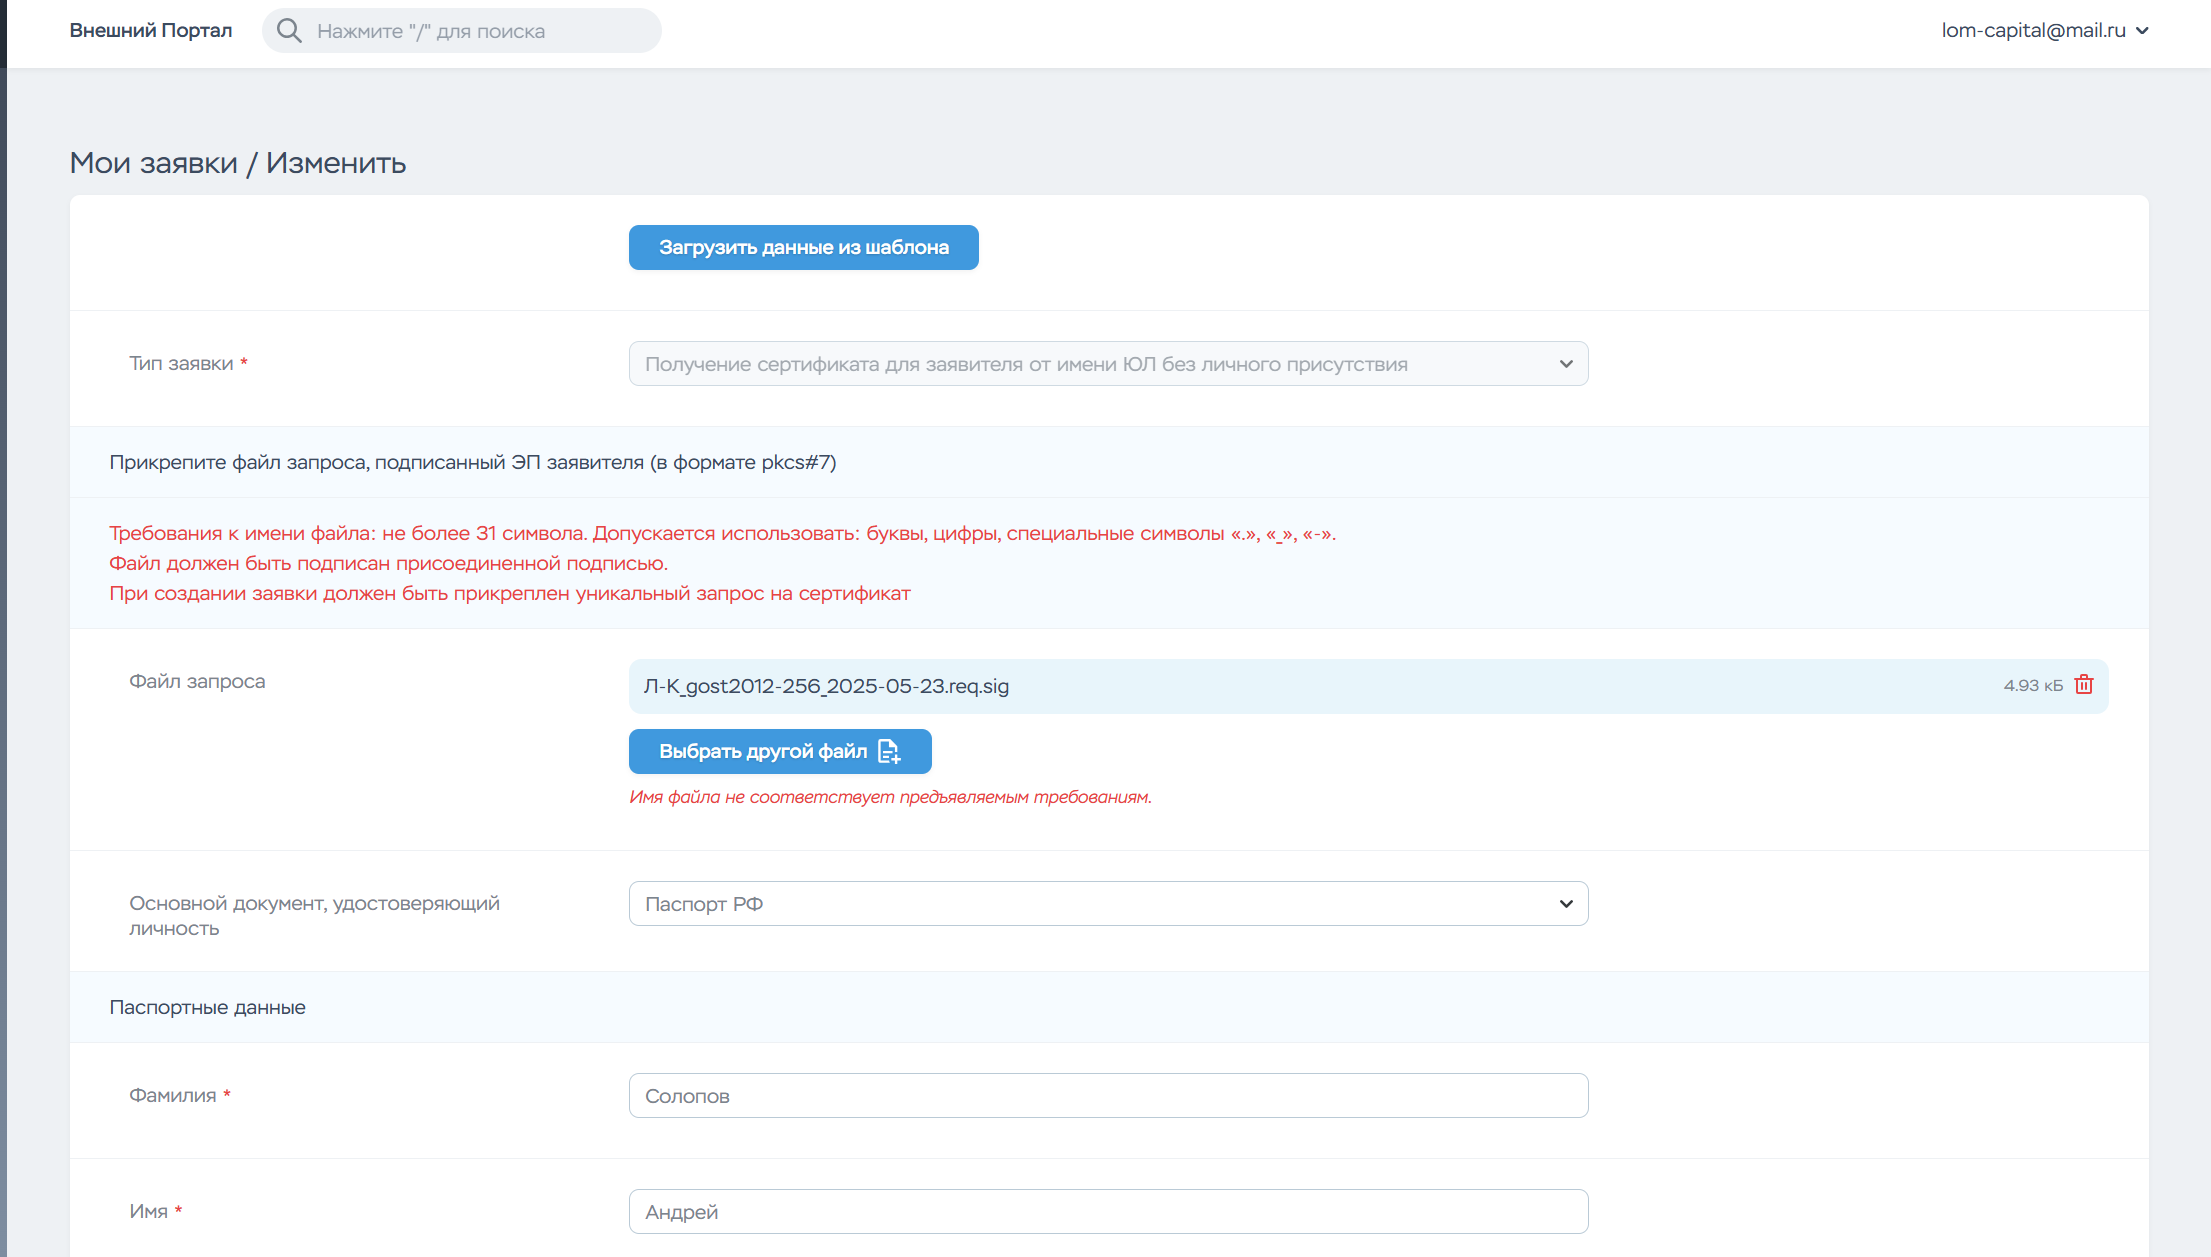The image size is (2211, 1257).
Task: Click Загрузить данные из шаблона button
Action: click(804, 248)
